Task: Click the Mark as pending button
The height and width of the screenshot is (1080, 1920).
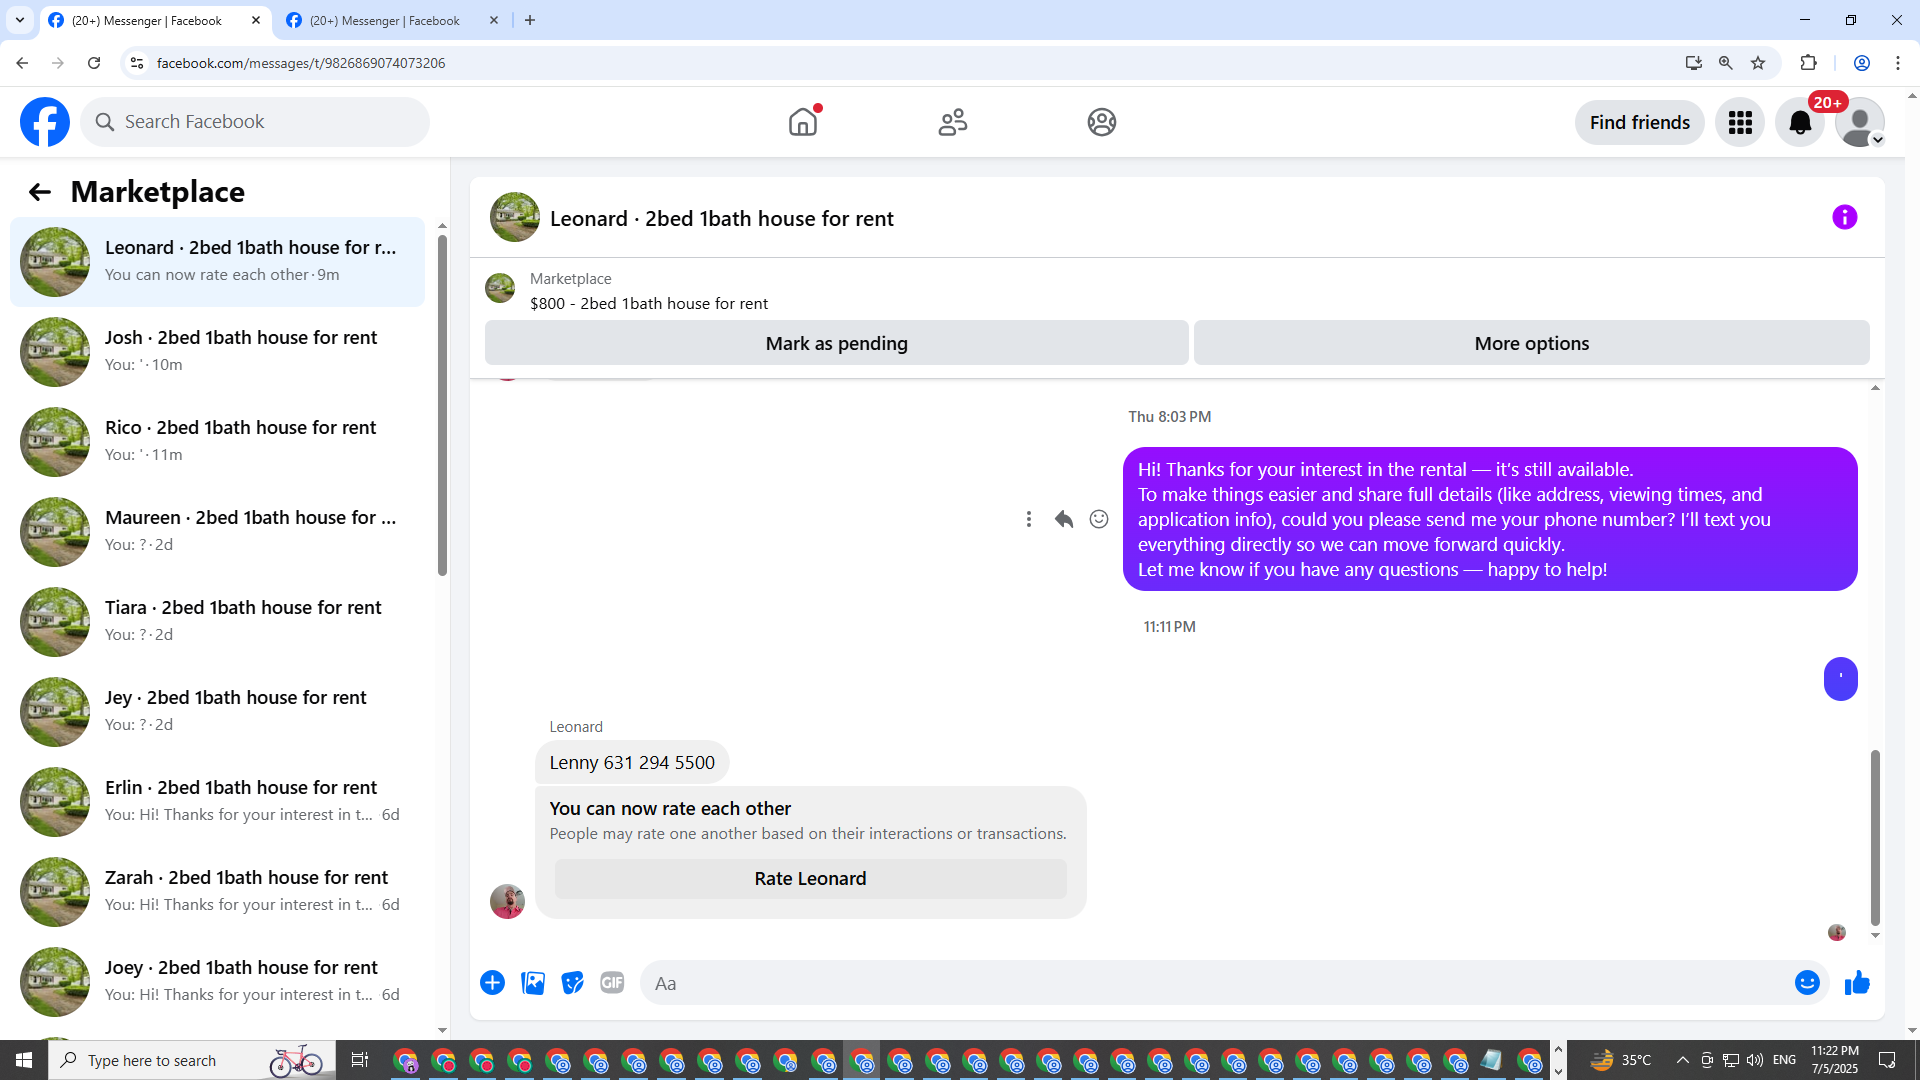Action: [836, 343]
